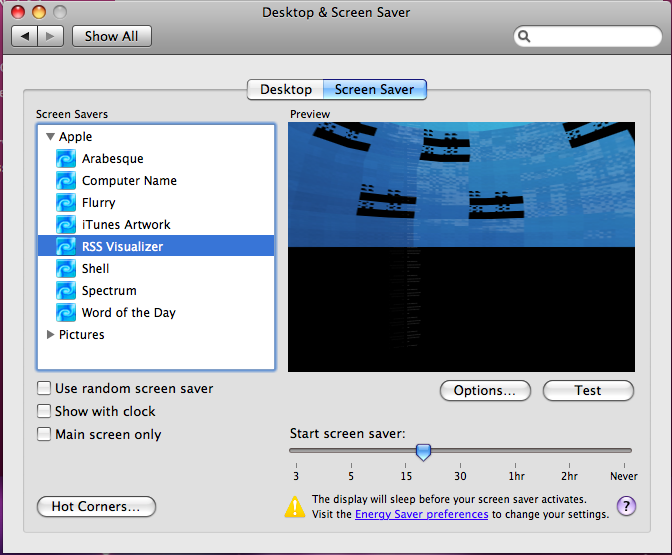This screenshot has height=555, width=672.
Task: Open Energy Saver preferences link
Action: 422,514
